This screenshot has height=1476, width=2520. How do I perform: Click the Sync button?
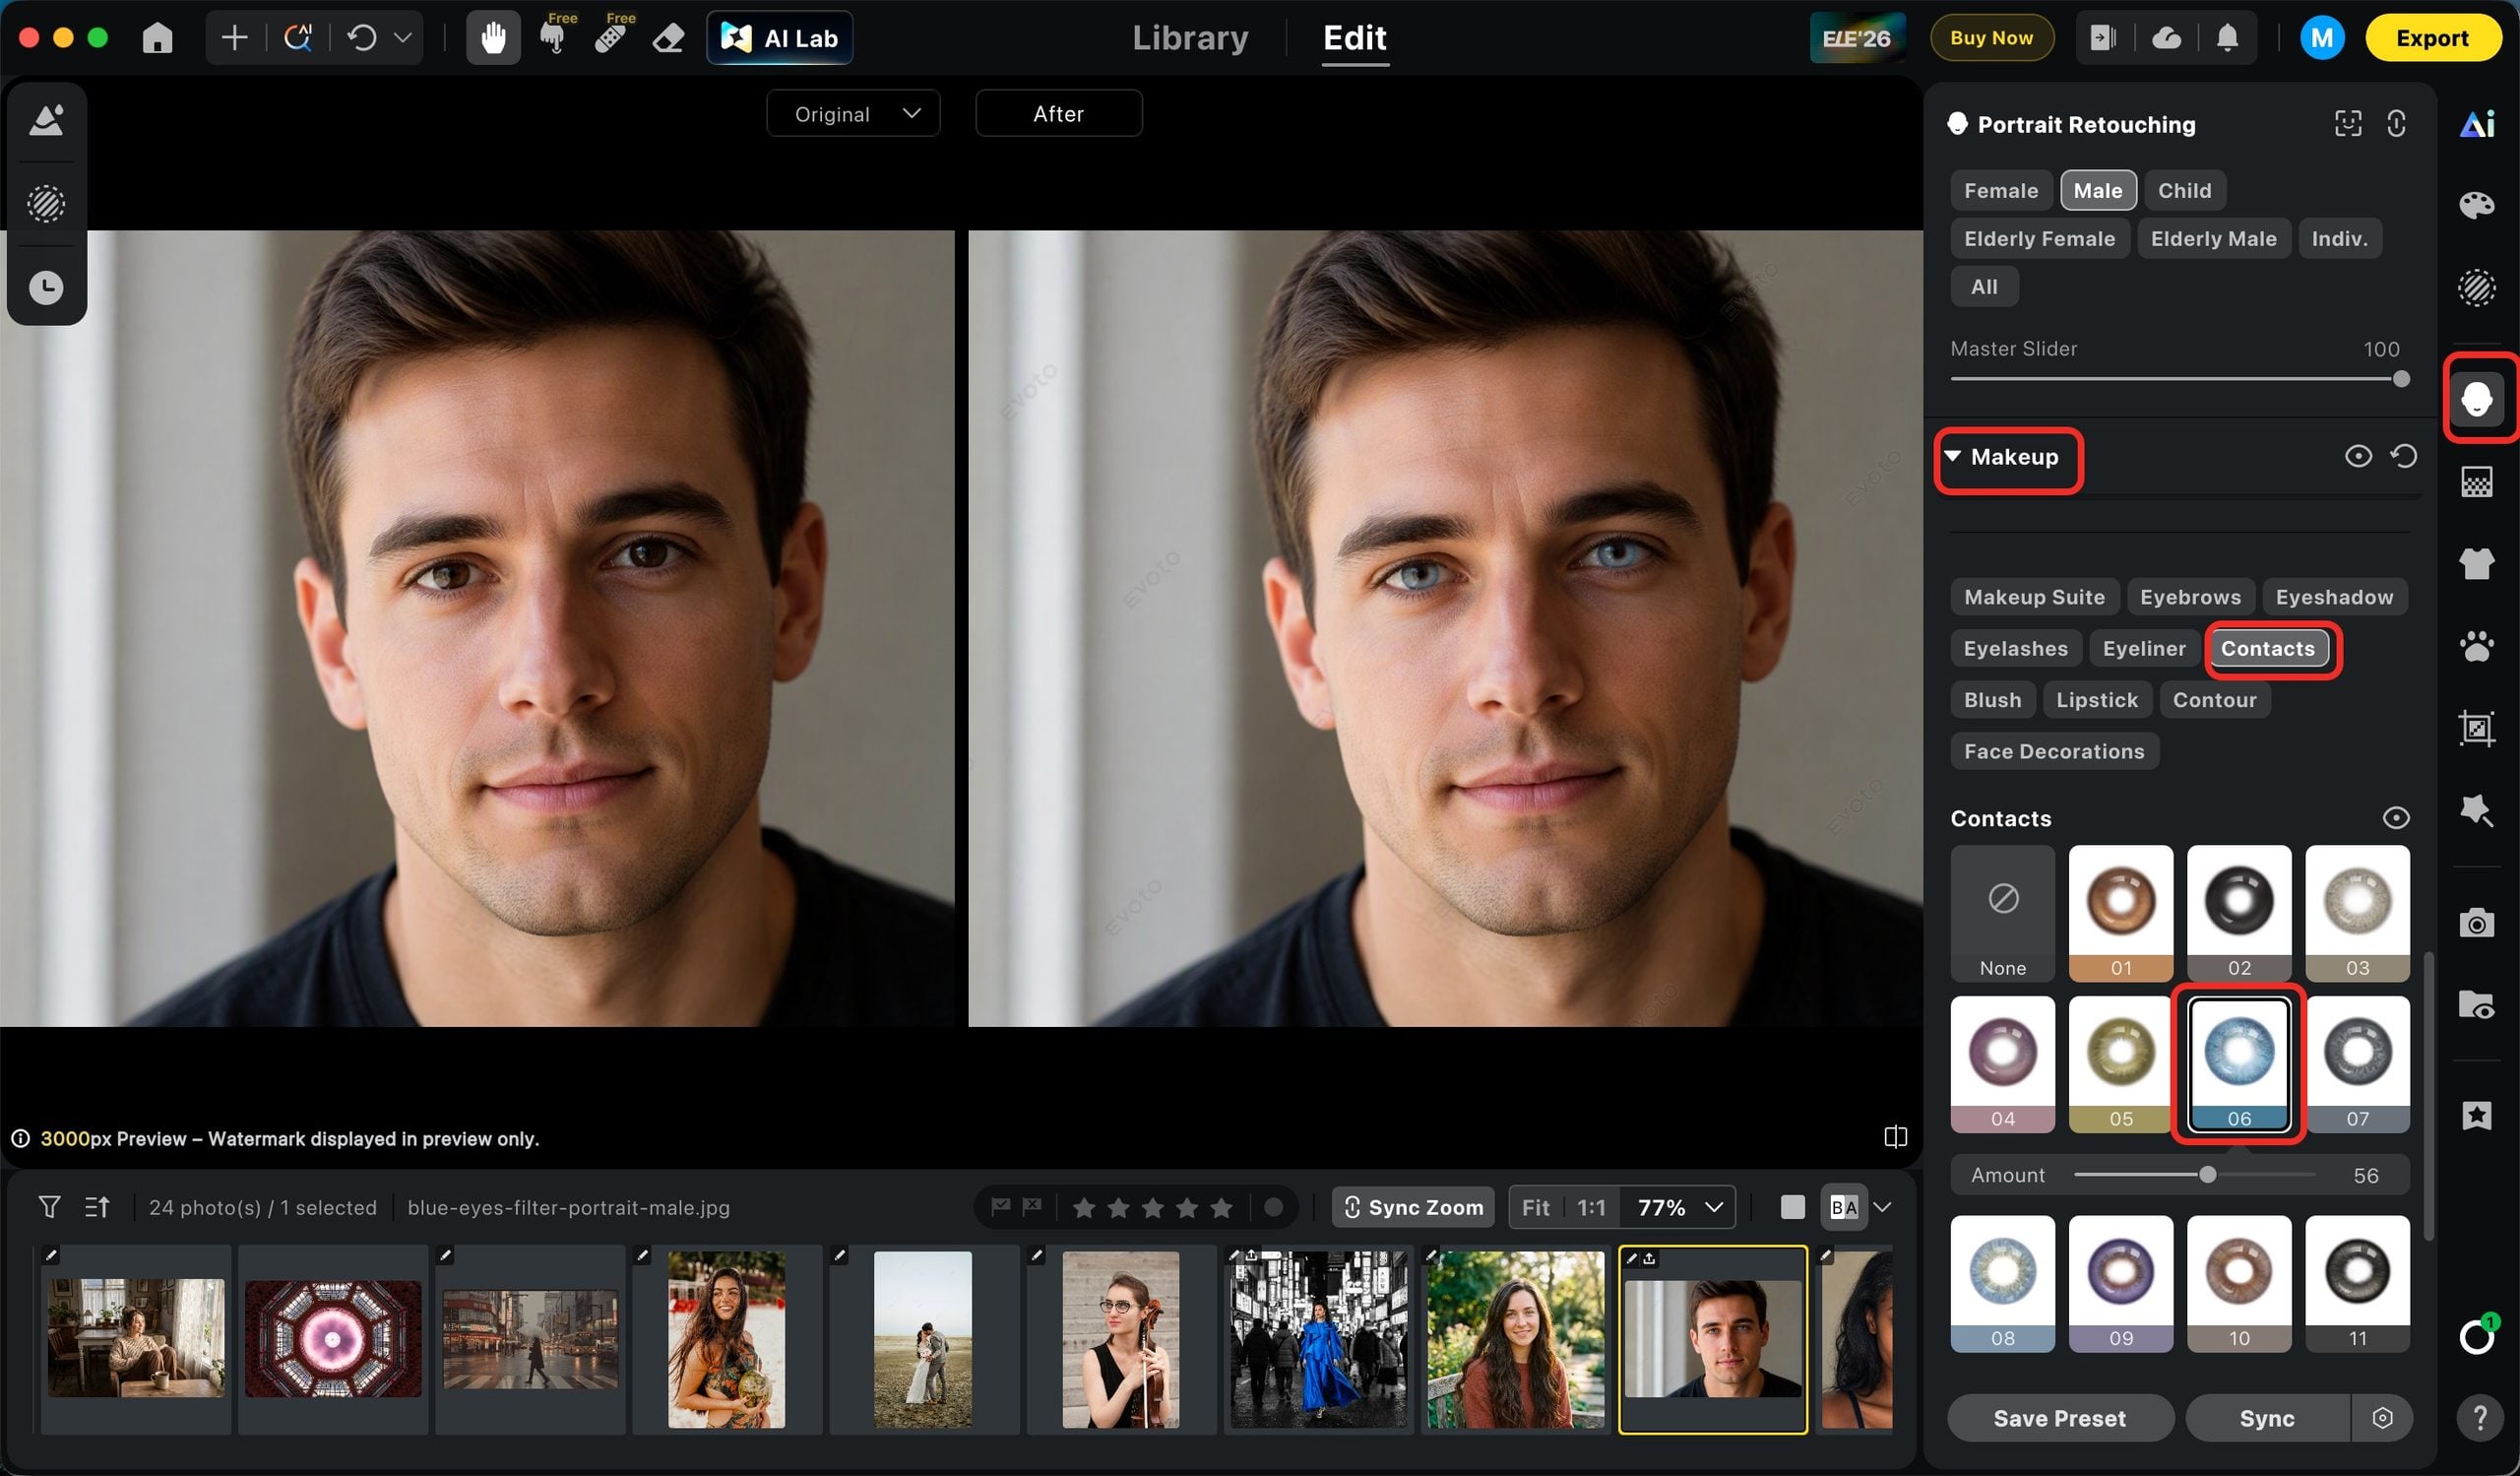[2267, 1418]
